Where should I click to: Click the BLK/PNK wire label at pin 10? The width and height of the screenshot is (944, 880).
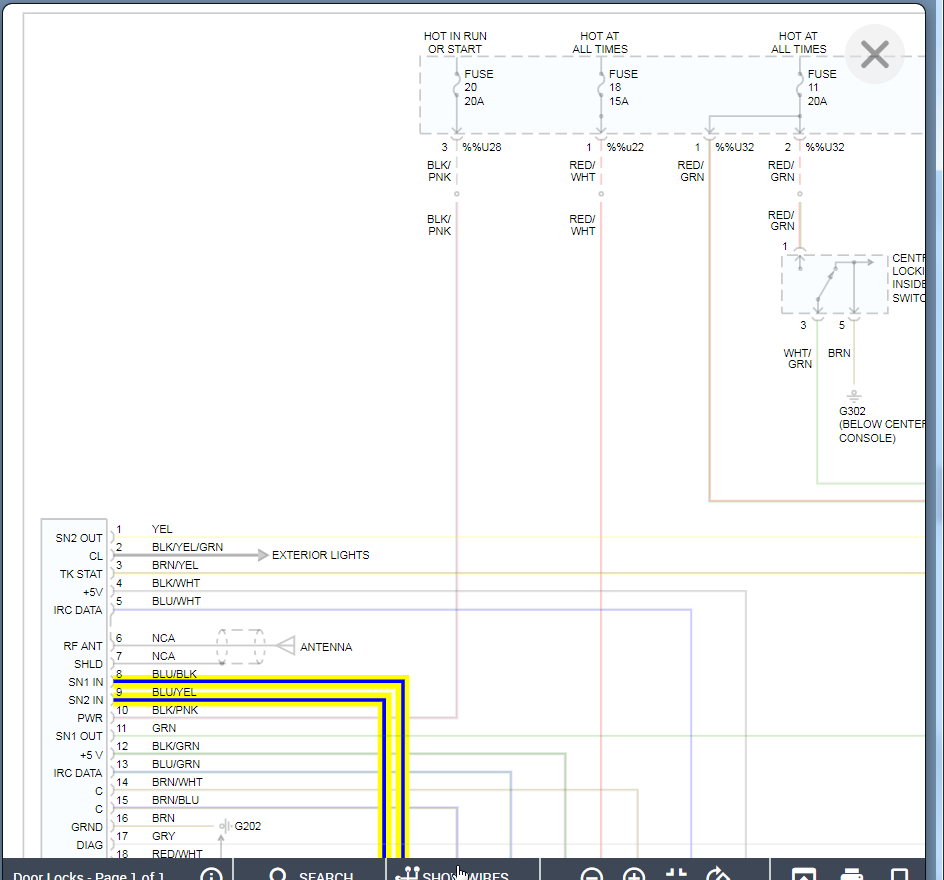[x=175, y=710]
